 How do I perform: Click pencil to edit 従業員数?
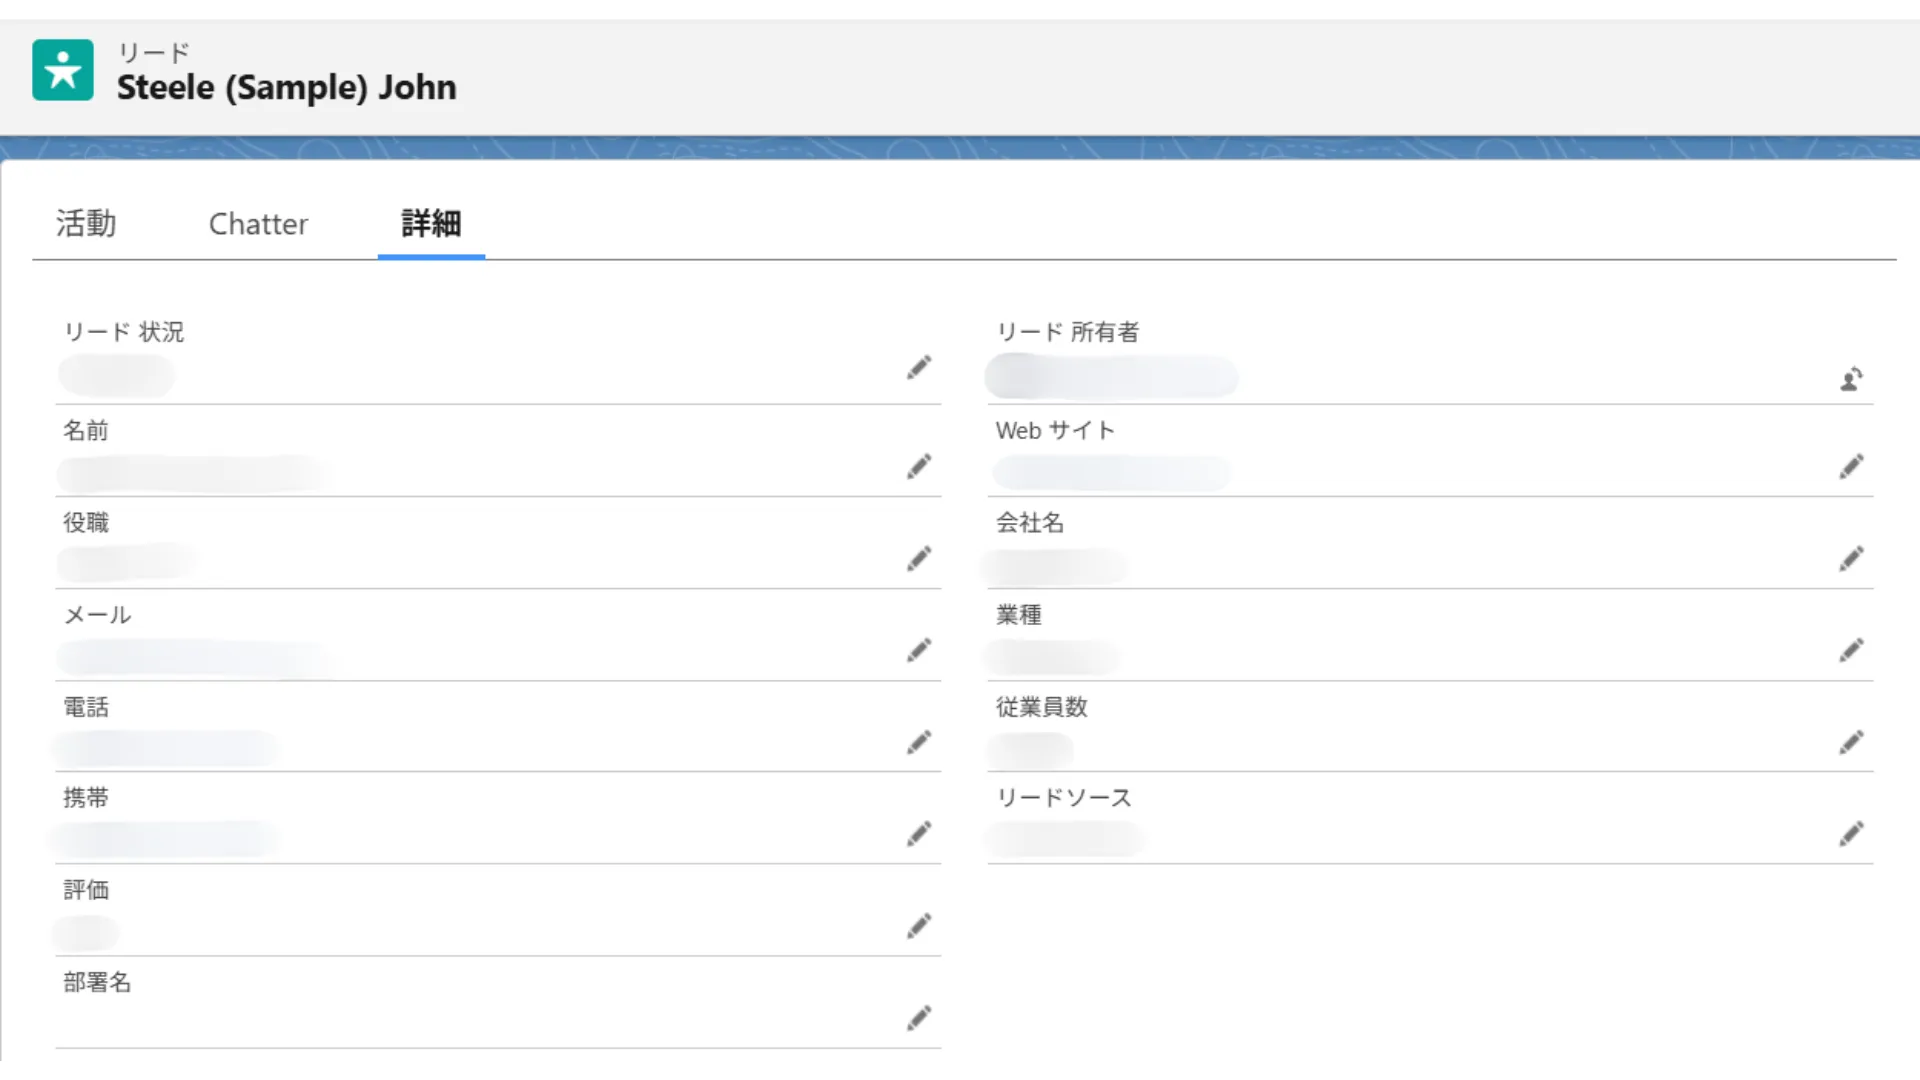[x=1851, y=743]
